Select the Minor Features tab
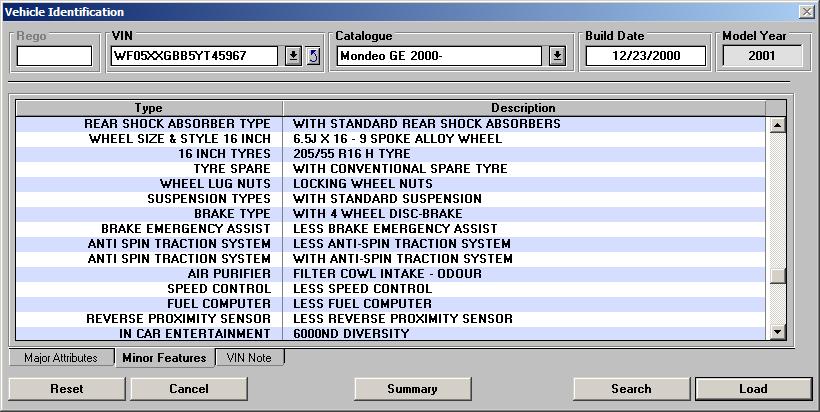820x412 pixels. [164, 358]
